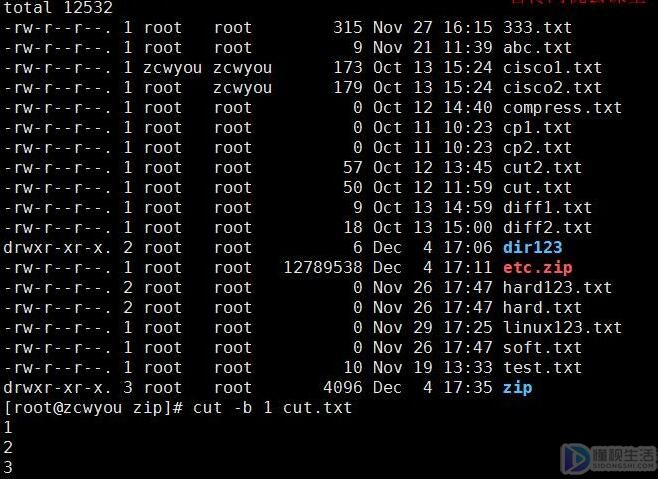Click the 333.txt filename
This screenshot has width=658, height=479.
coord(537,28)
